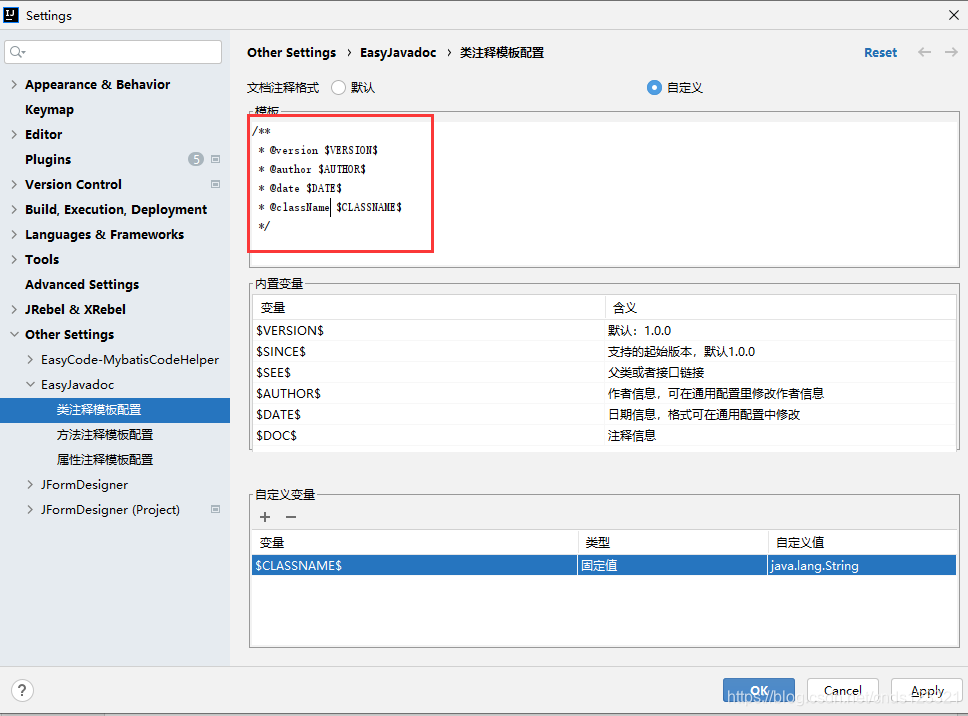Expand Appearance & Behavior section

tap(14, 85)
